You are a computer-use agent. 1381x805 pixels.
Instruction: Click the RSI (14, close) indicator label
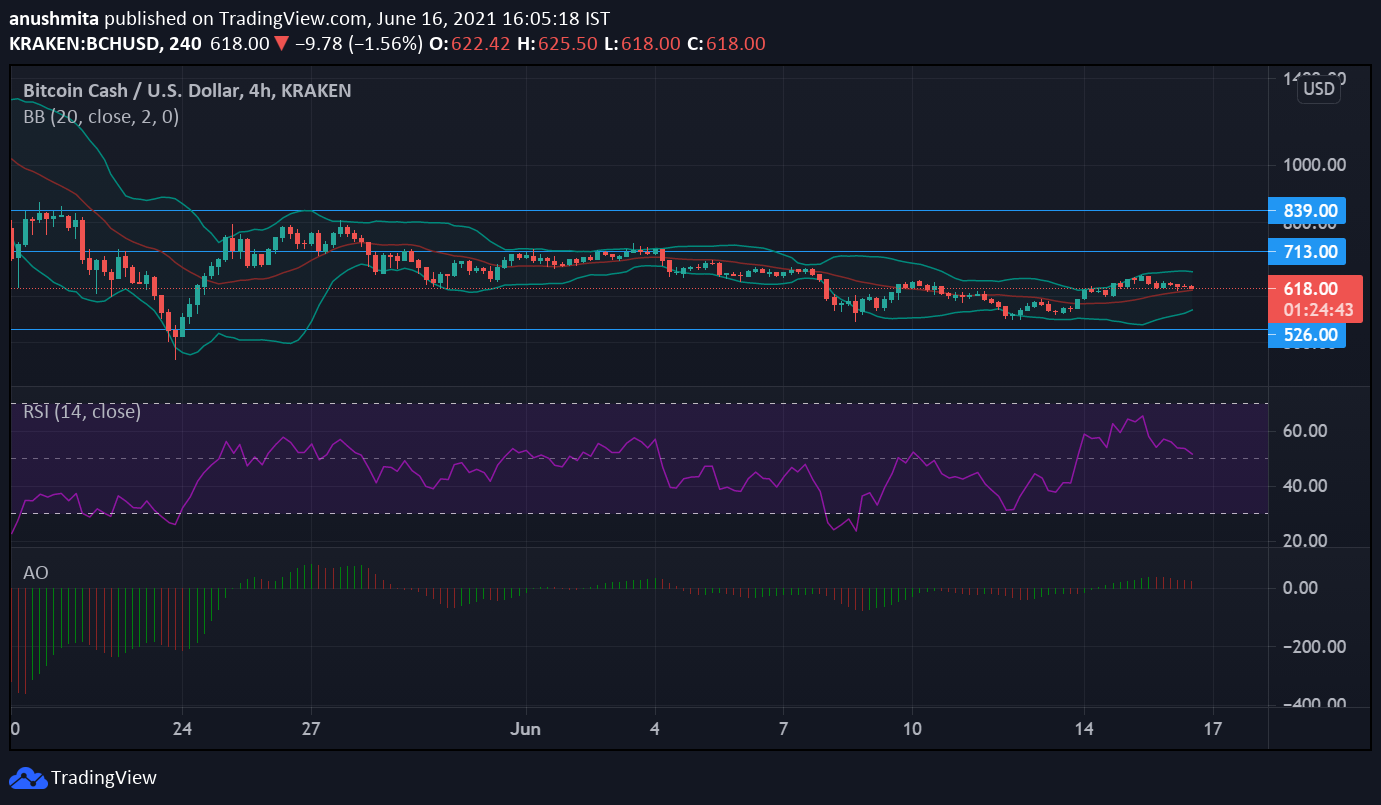[x=82, y=411]
